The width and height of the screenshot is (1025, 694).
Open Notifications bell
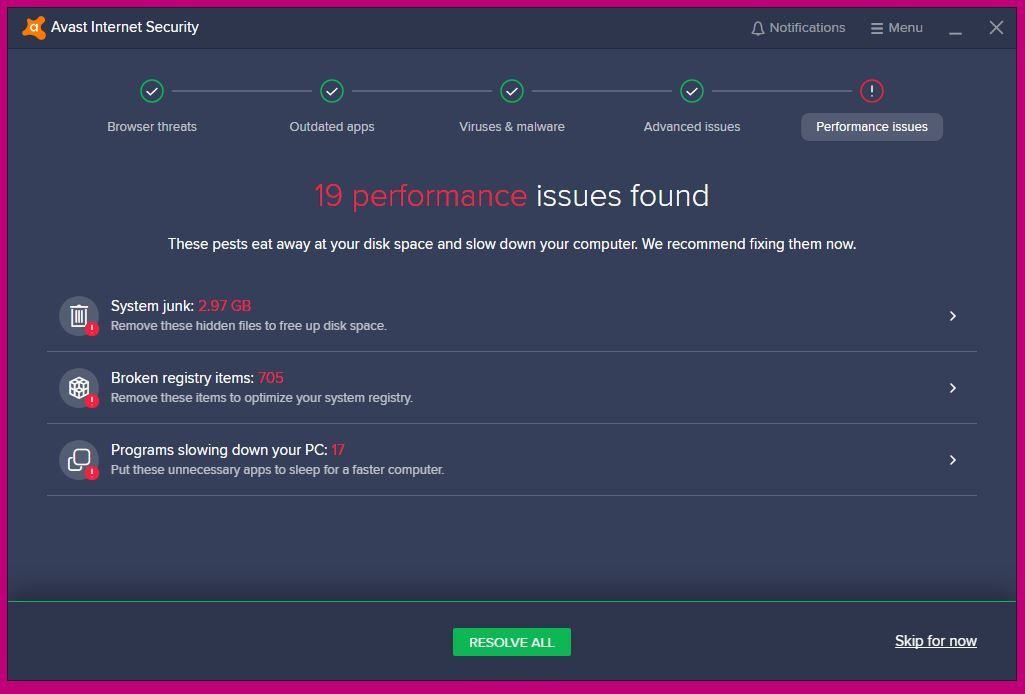point(798,27)
